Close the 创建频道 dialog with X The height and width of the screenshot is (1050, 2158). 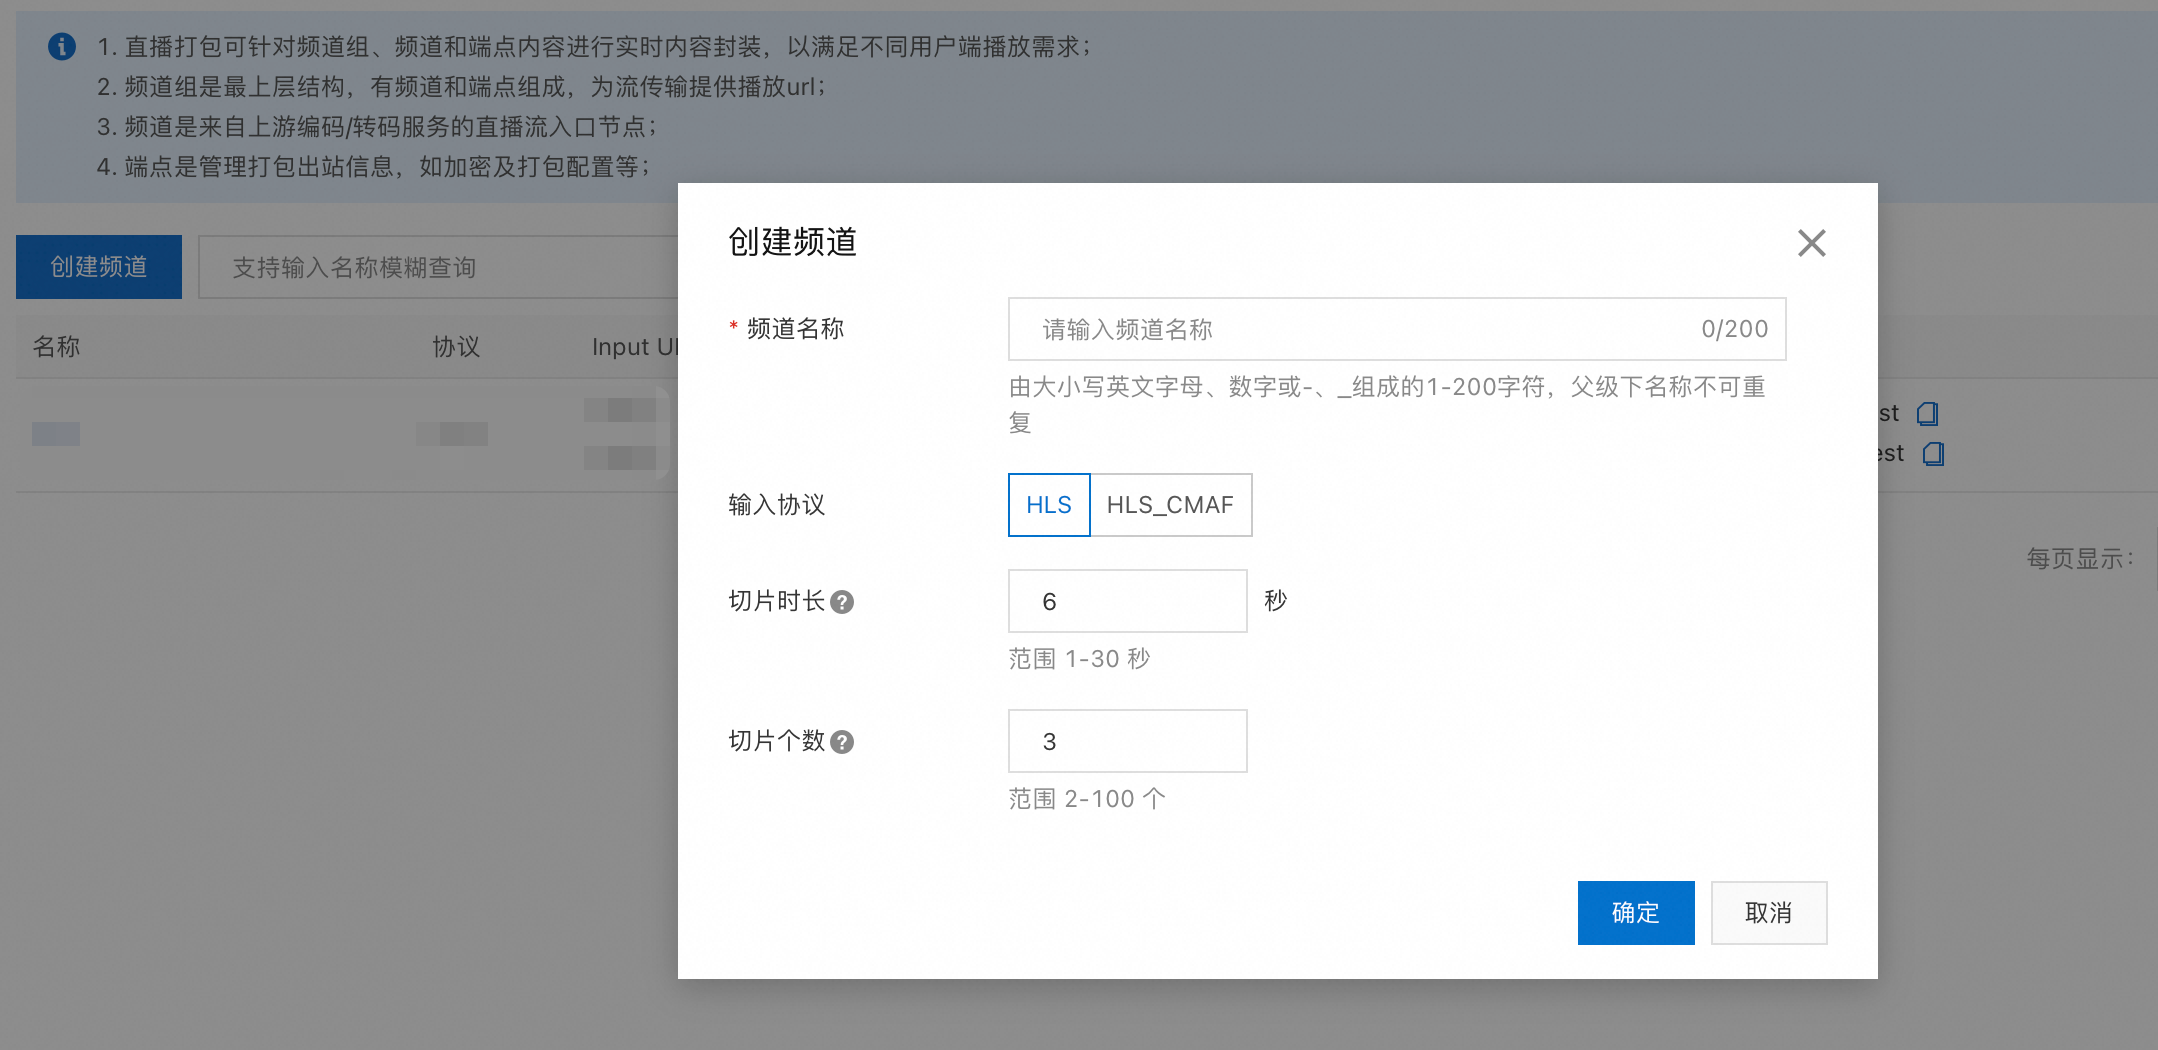tap(1811, 243)
